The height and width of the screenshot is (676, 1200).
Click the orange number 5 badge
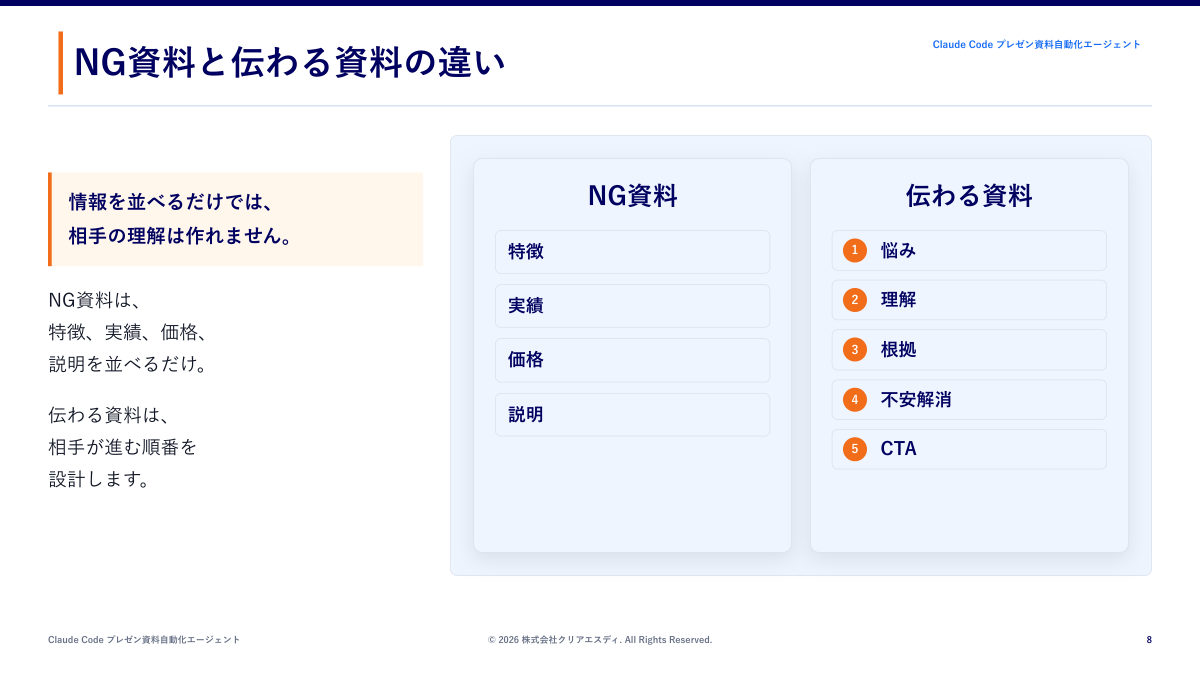tap(854, 449)
